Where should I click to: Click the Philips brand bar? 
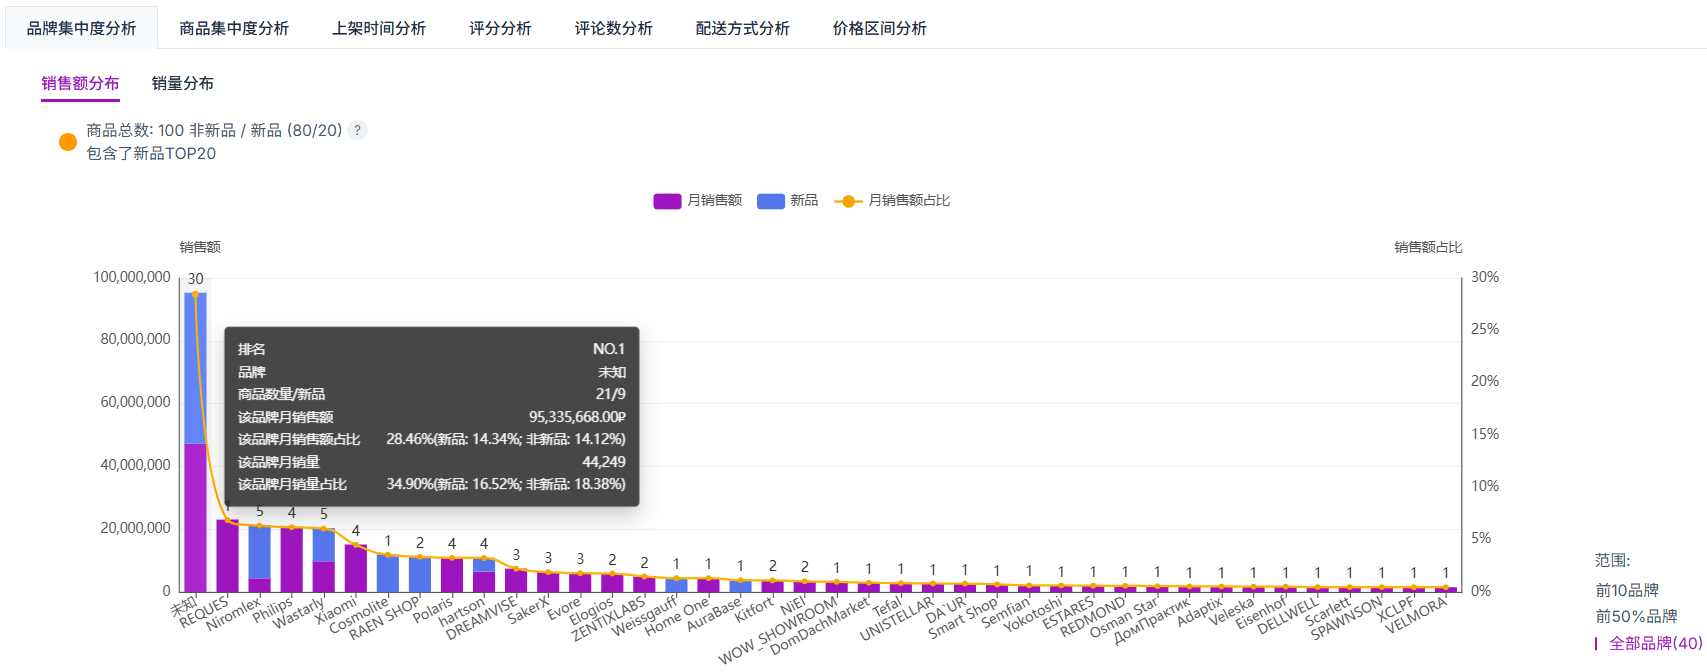pyautogui.click(x=291, y=559)
